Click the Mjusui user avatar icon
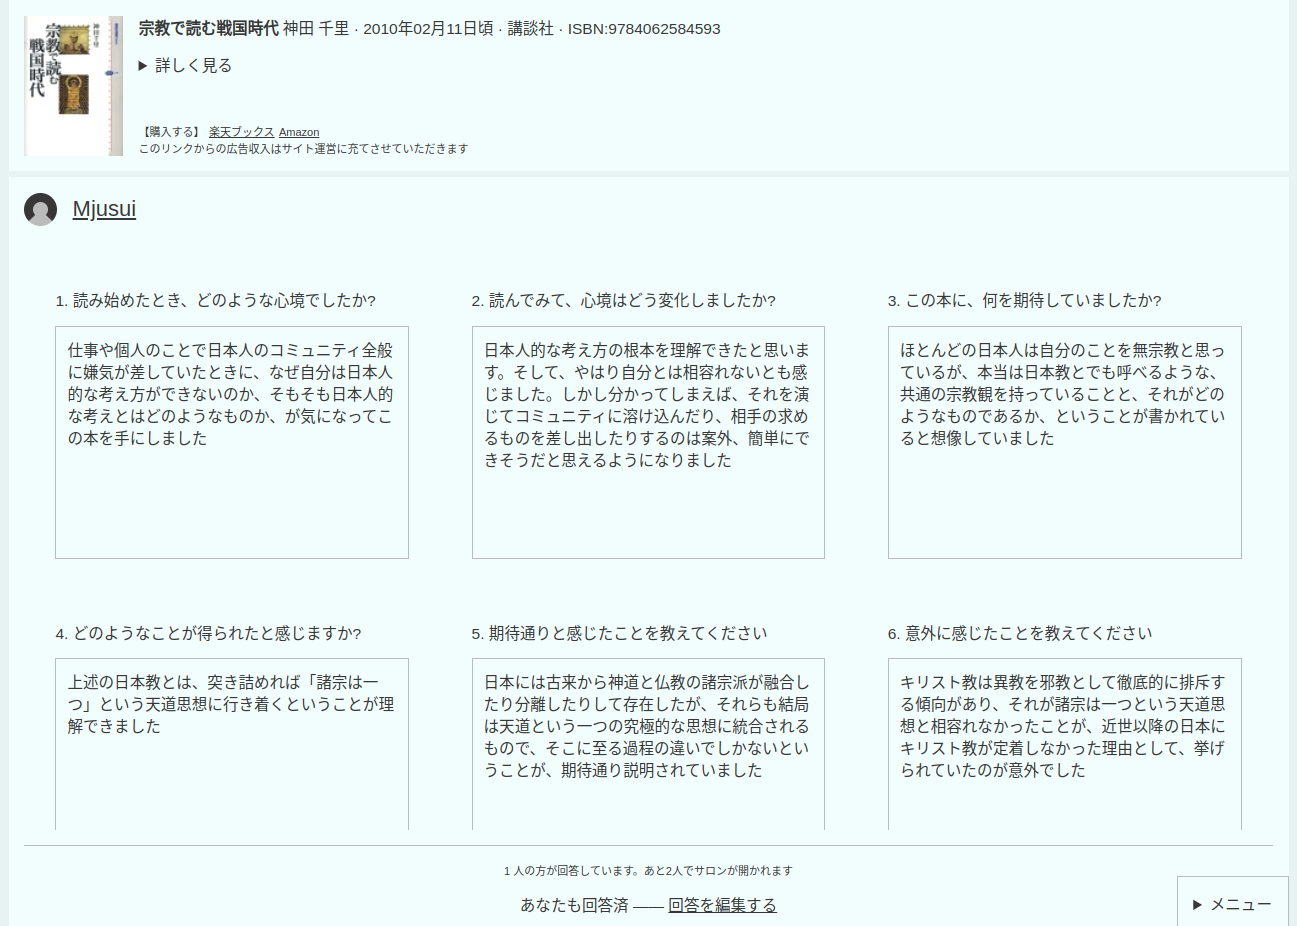This screenshot has height=926, width=1297. click(41, 210)
